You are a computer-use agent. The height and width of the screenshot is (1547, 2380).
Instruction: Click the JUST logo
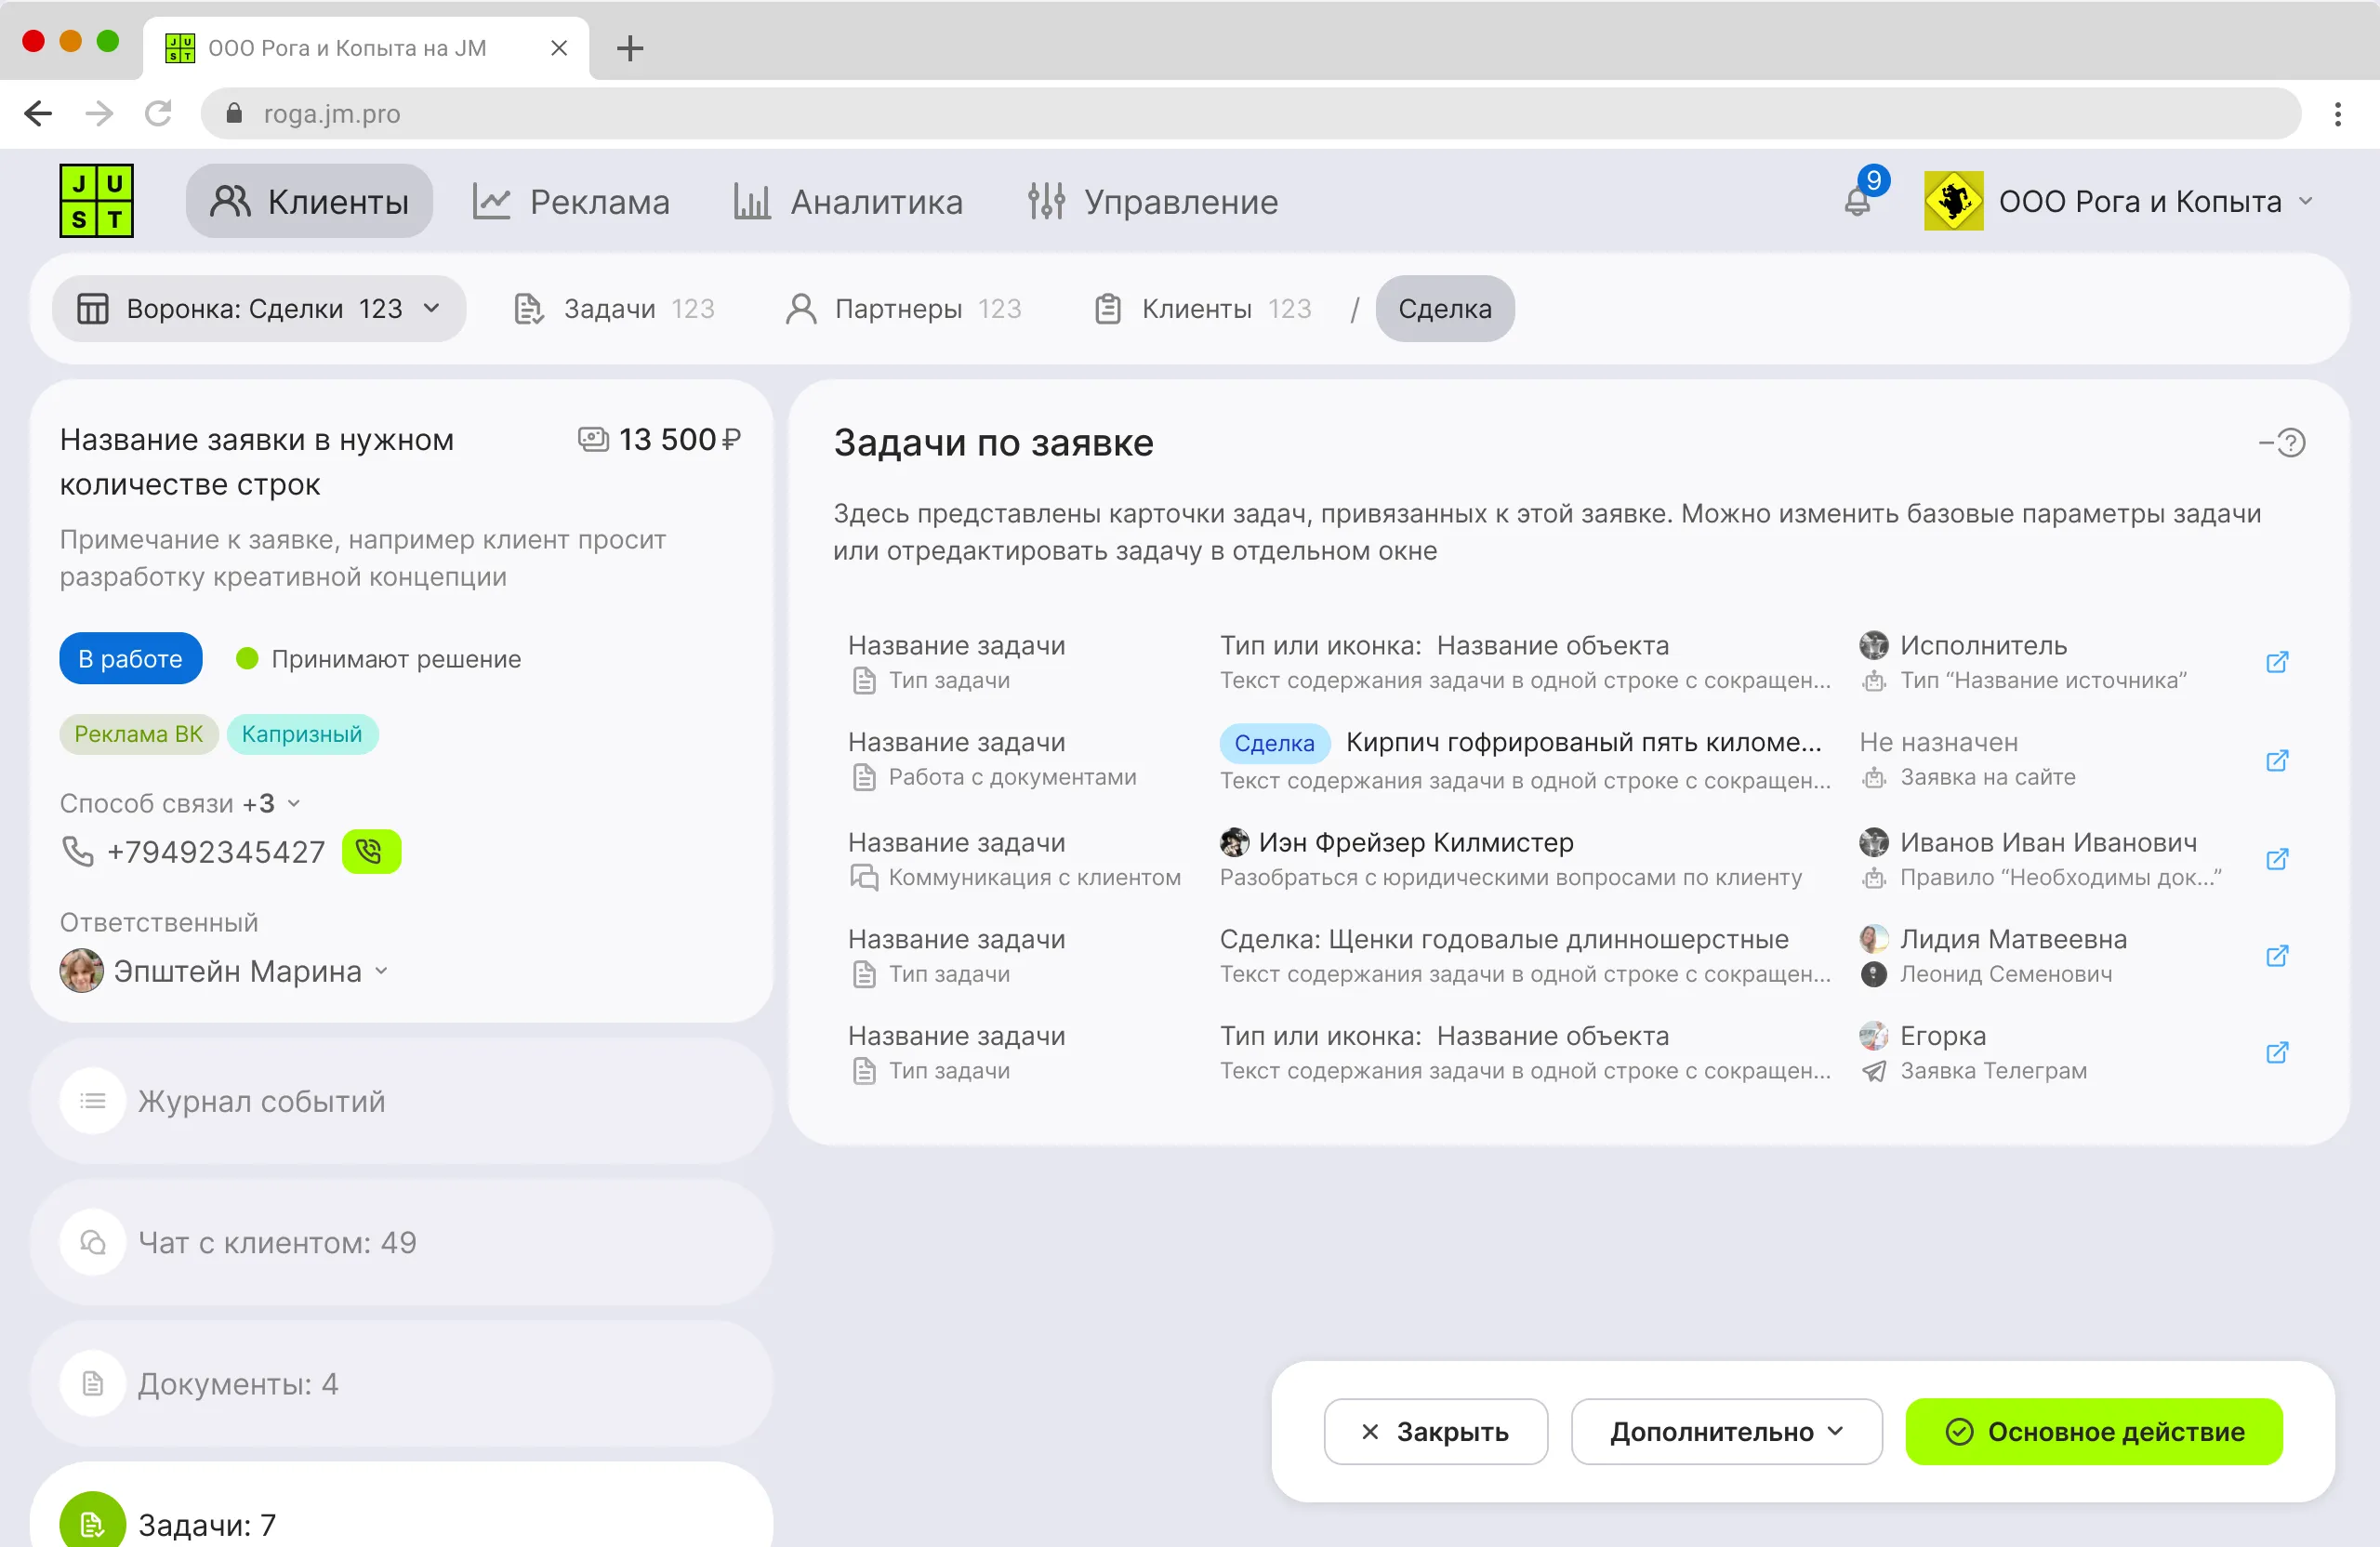pos(97,200)
